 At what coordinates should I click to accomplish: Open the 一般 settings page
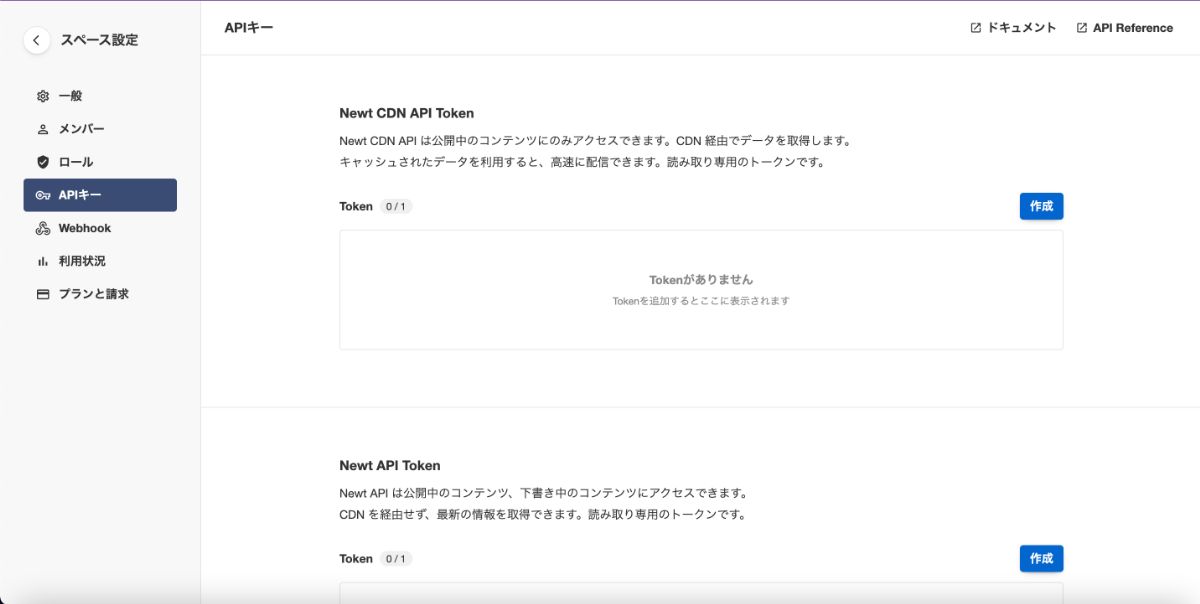click(100, 96)
